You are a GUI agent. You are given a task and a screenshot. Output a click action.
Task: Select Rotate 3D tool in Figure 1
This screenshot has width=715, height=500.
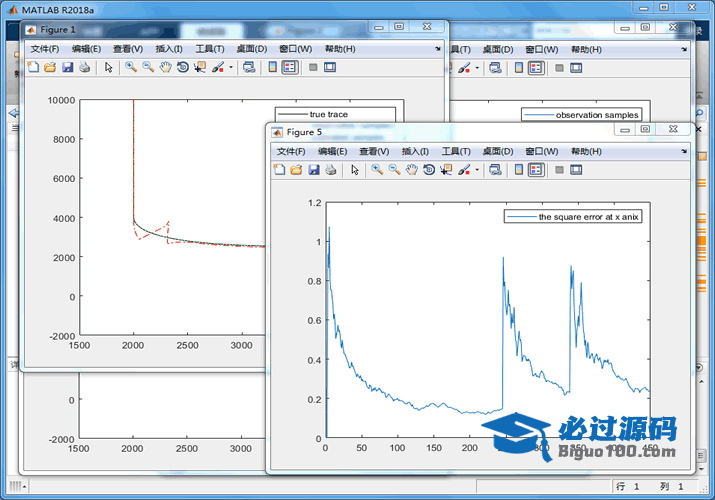point(183,67)
